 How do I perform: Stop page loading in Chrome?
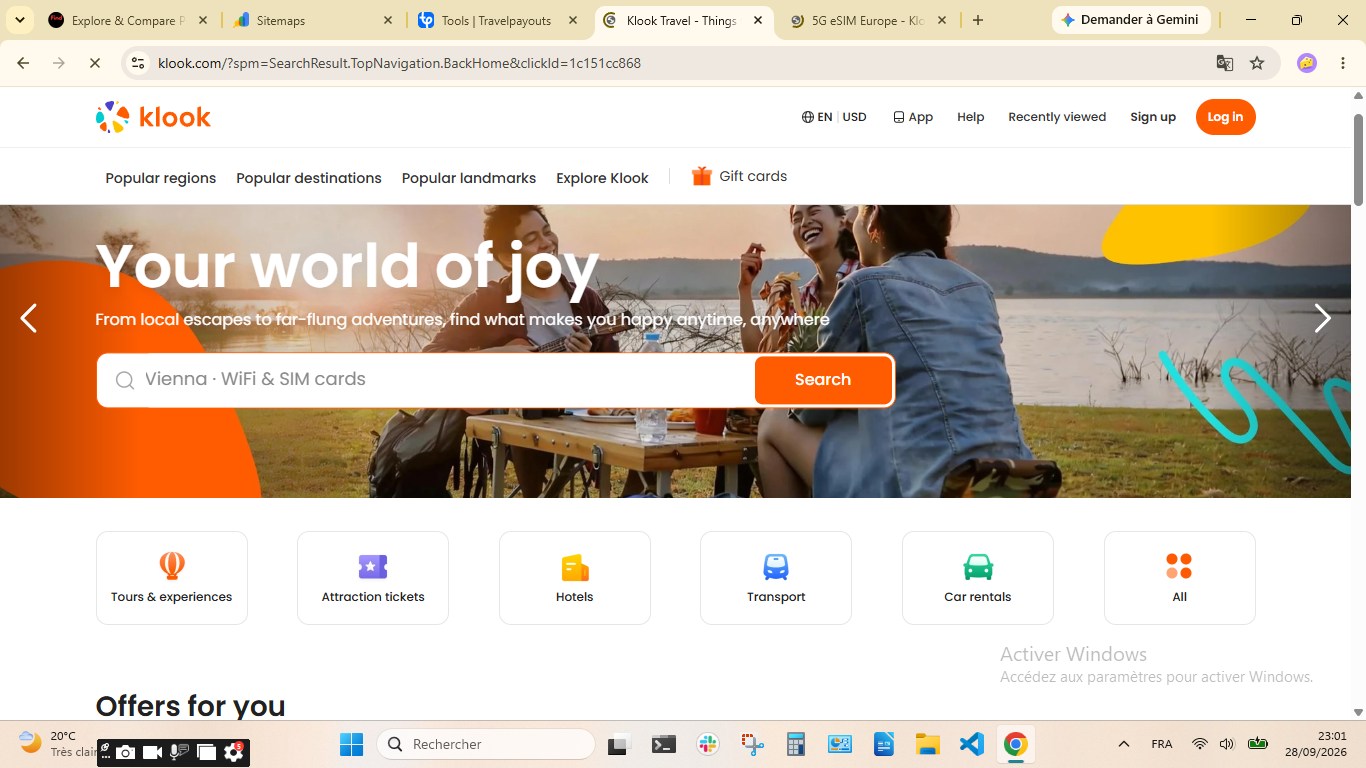[x=94, y=63]
